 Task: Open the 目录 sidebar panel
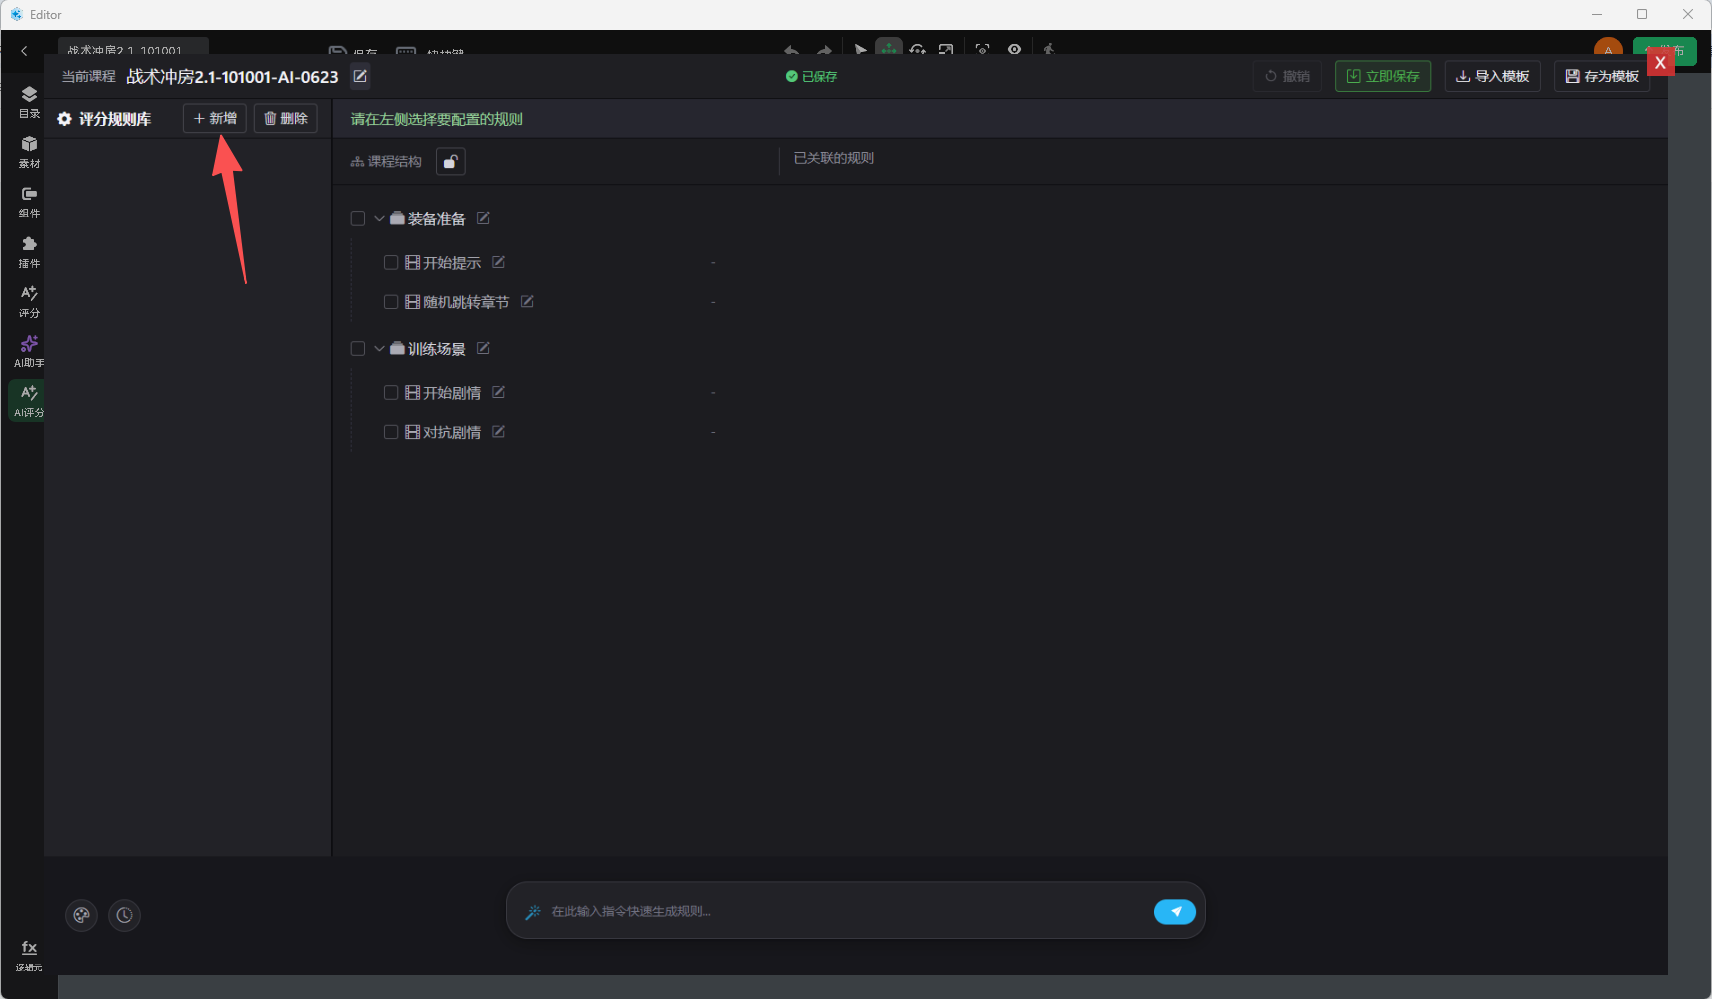[29, 101]
